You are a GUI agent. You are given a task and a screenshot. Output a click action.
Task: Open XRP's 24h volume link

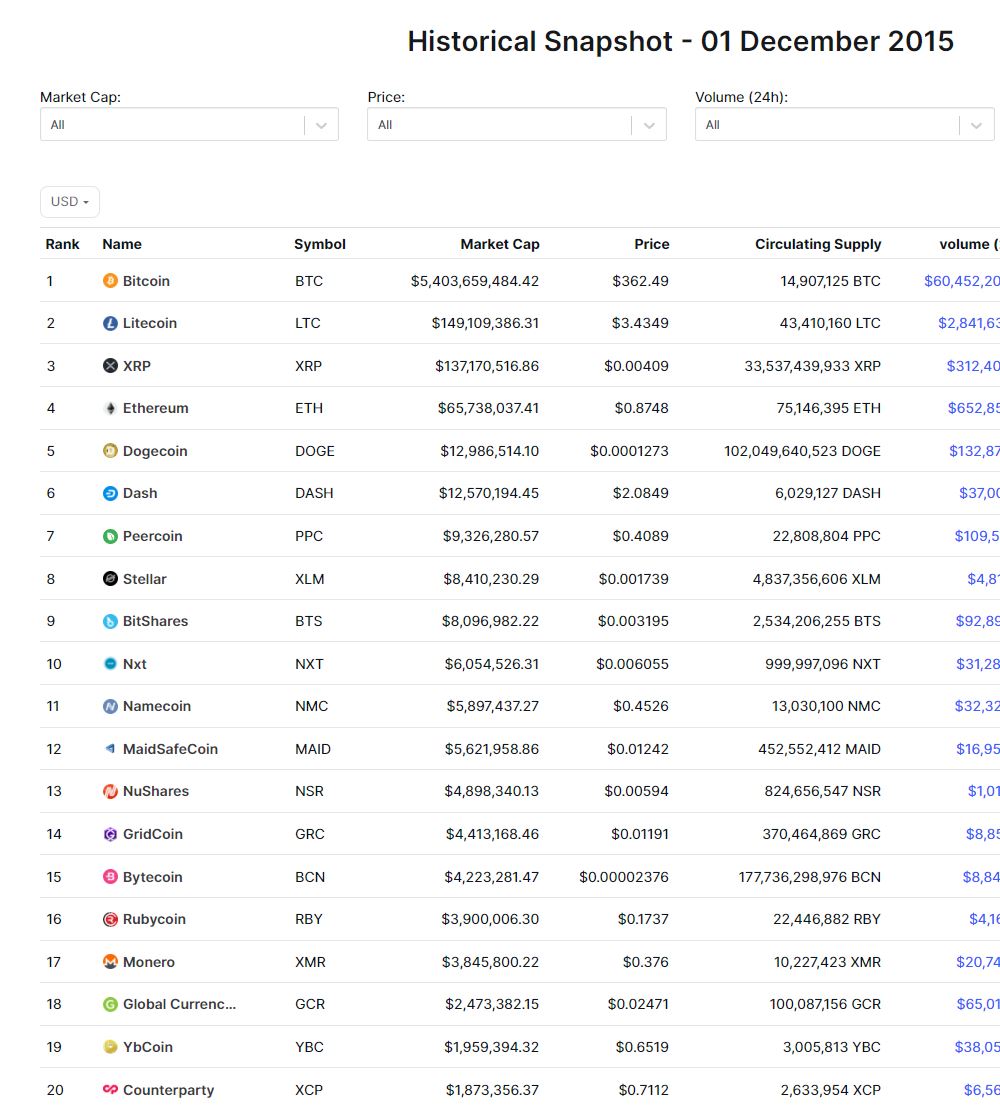(x=973, y=366)
